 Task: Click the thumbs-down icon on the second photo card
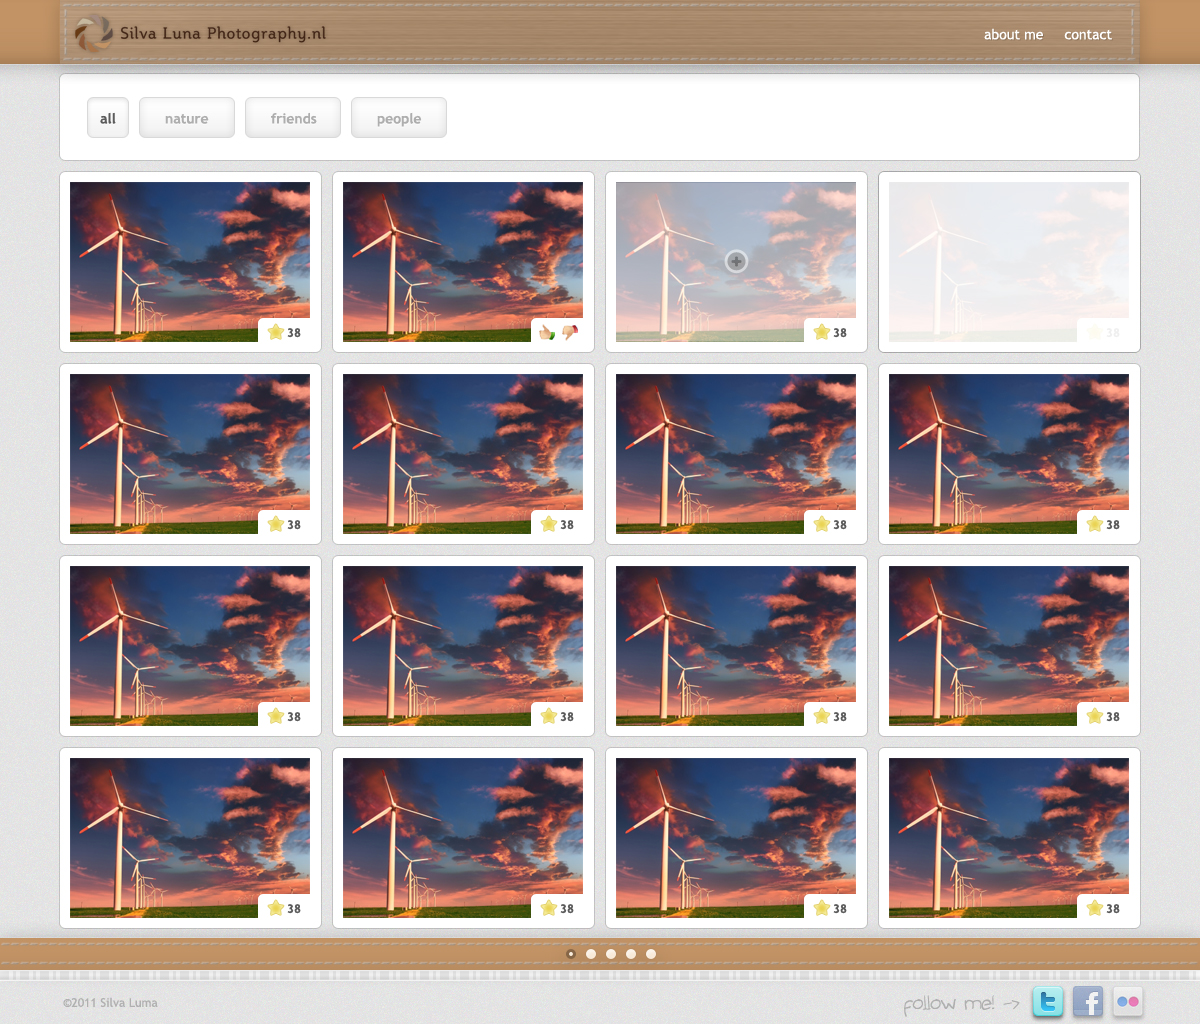coord(570,332)
